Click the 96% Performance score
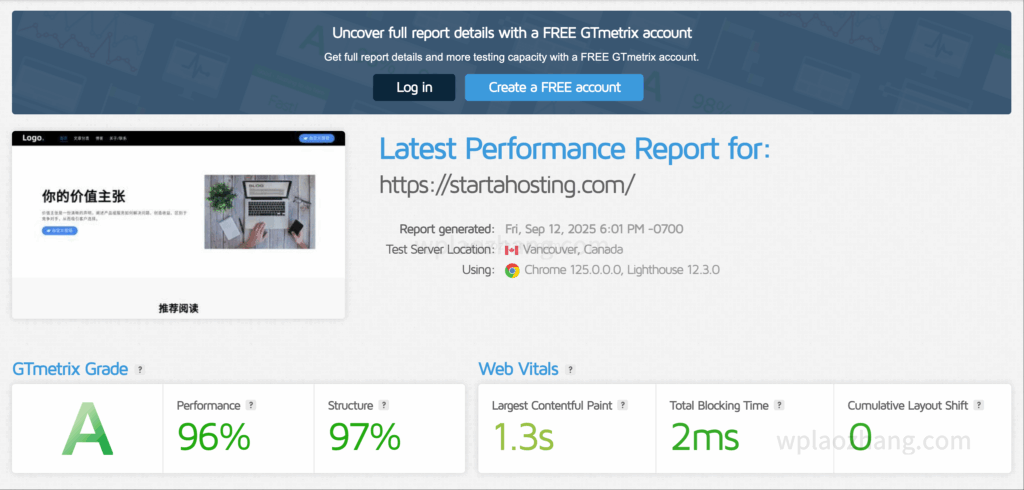 (214, 437)
